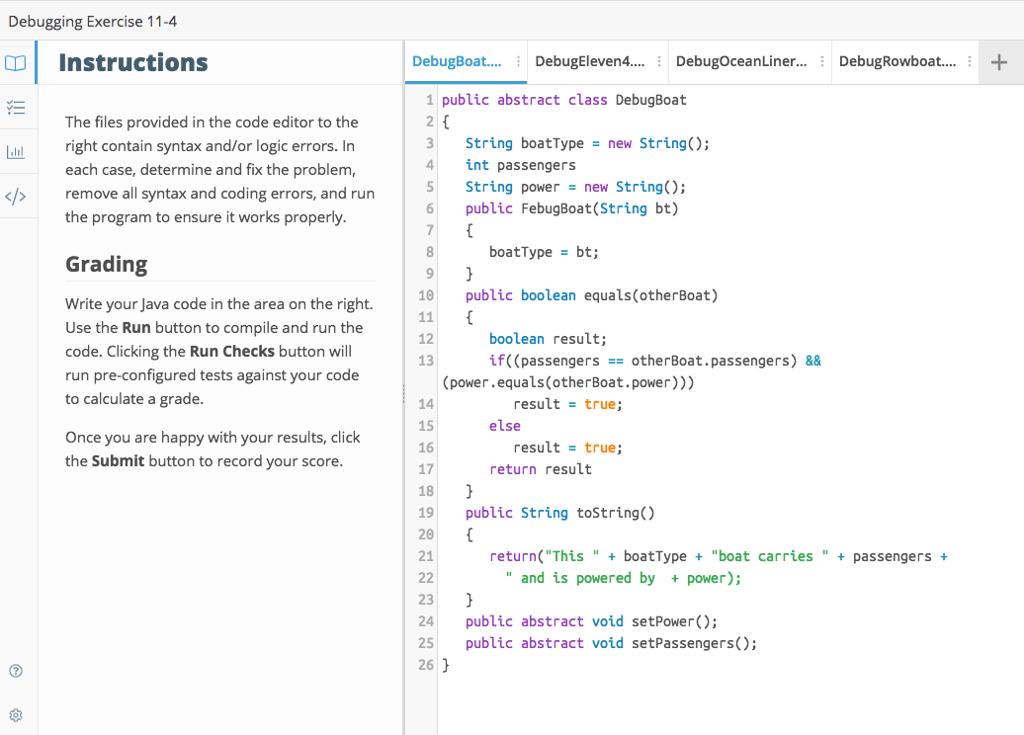Click line number 13 in the editor
Image resolution: width=1024 pixels, height=735 pixels.
[x=425, y=360]
